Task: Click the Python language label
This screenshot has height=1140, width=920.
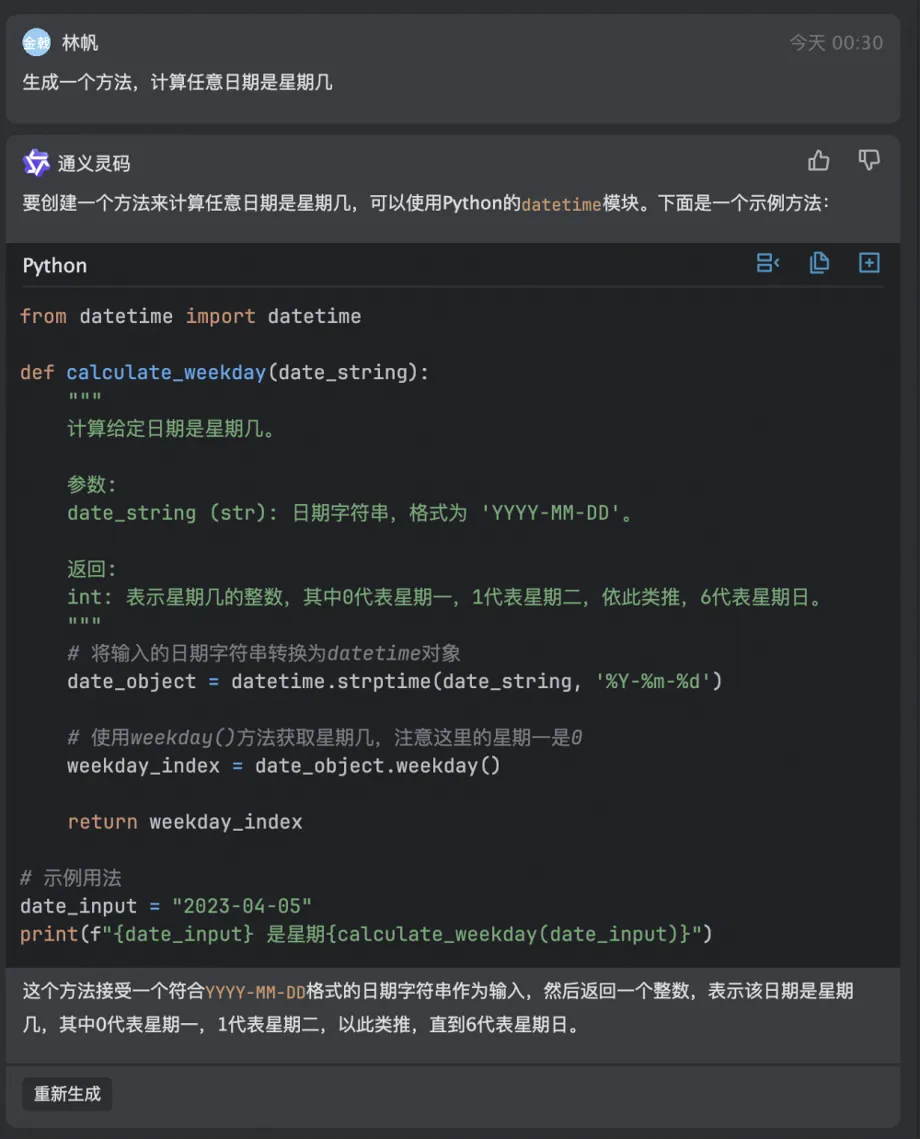Action: click(55, 265)
